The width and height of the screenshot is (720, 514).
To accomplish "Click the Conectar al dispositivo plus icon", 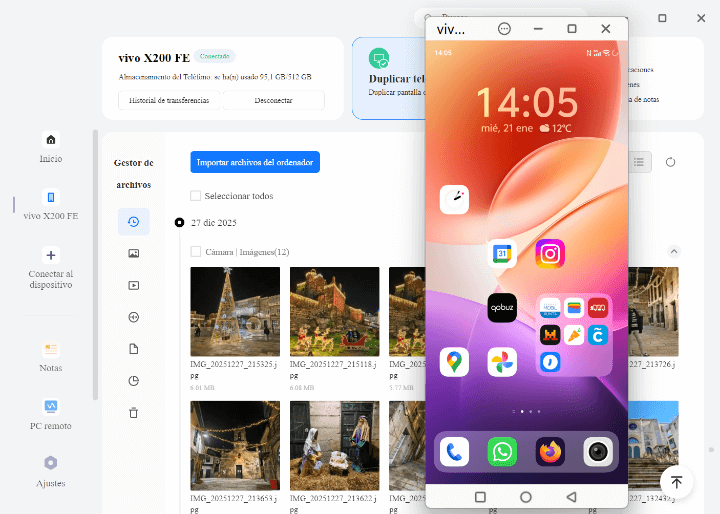I will click(x=51, y=255).
